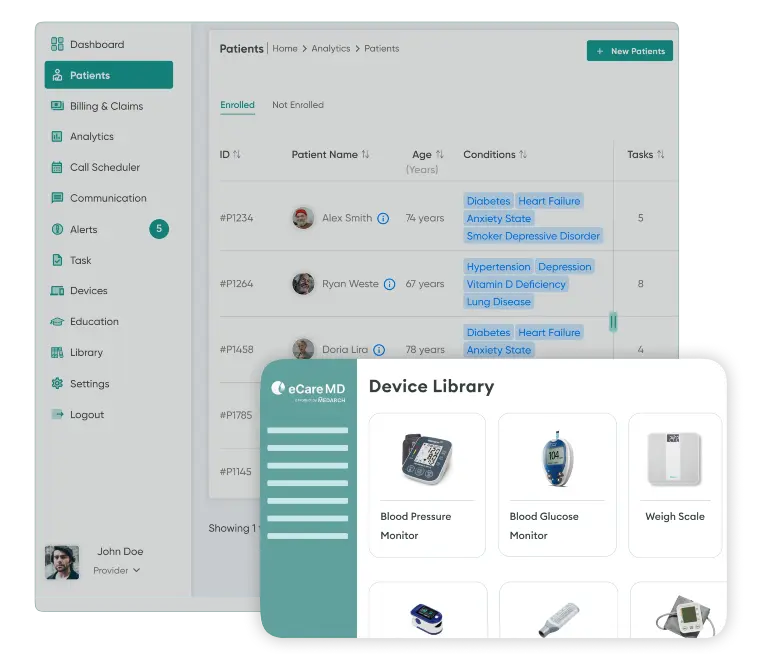Open Settings from the sidebar
The image size is (767, 654).
click(x=90, y=383)
